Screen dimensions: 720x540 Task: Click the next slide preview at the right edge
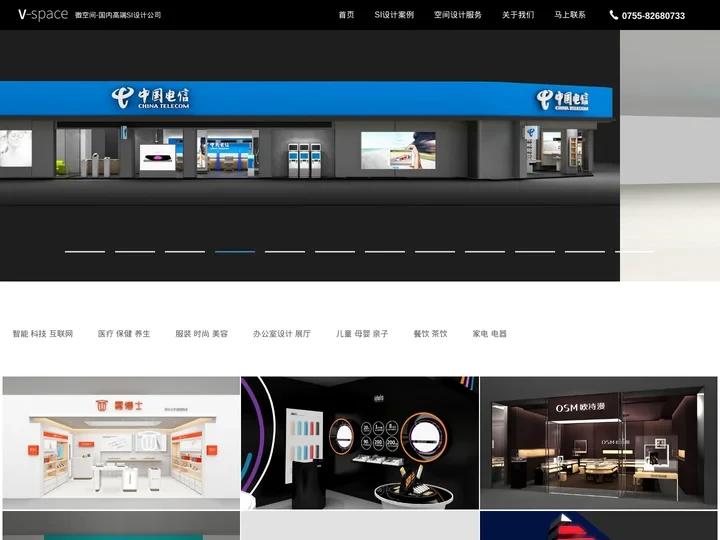point(670,155)
